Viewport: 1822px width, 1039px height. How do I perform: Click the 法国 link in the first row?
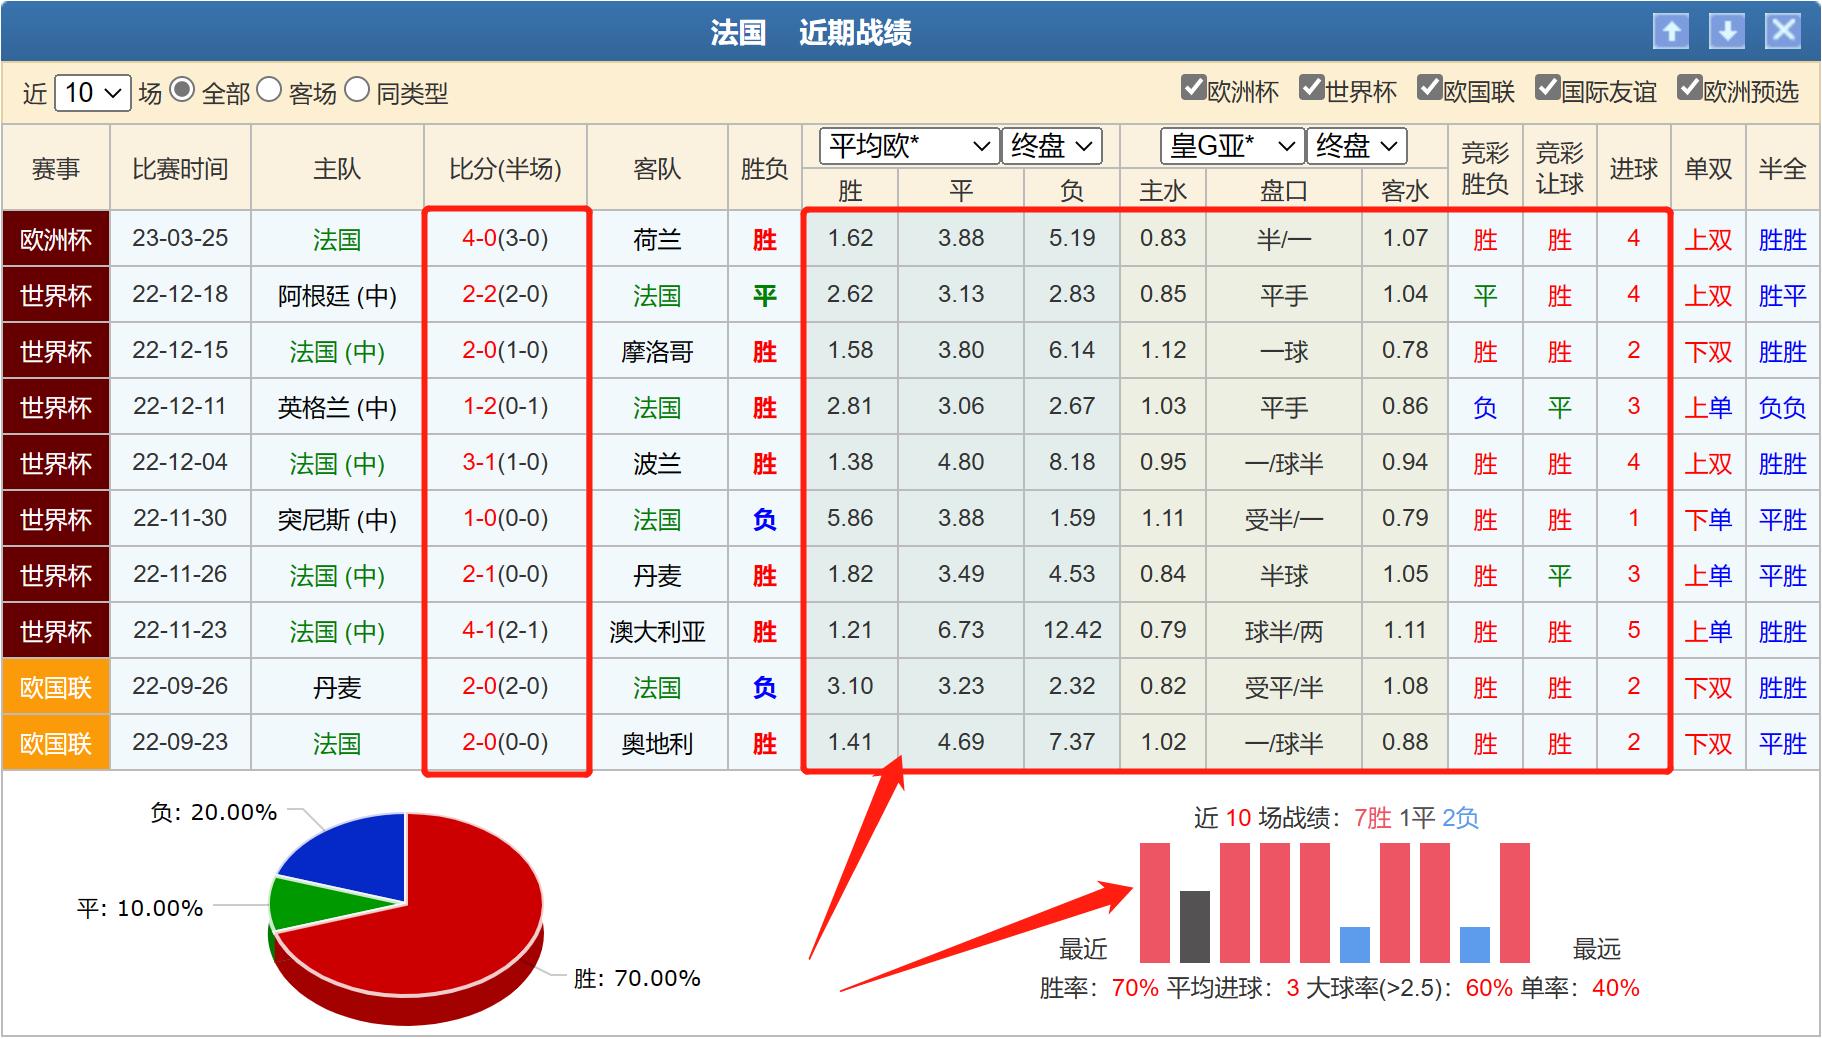[335, 239]
